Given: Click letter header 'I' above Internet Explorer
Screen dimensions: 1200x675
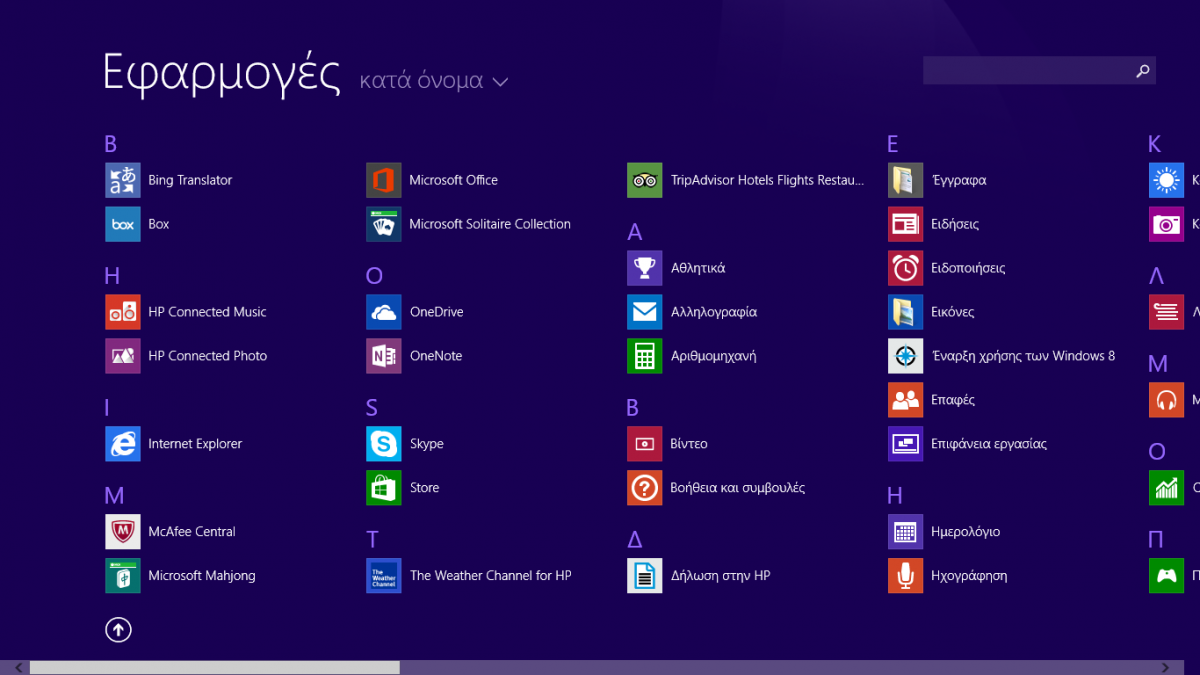Looking at the screenshot, I should pos(107,408).
